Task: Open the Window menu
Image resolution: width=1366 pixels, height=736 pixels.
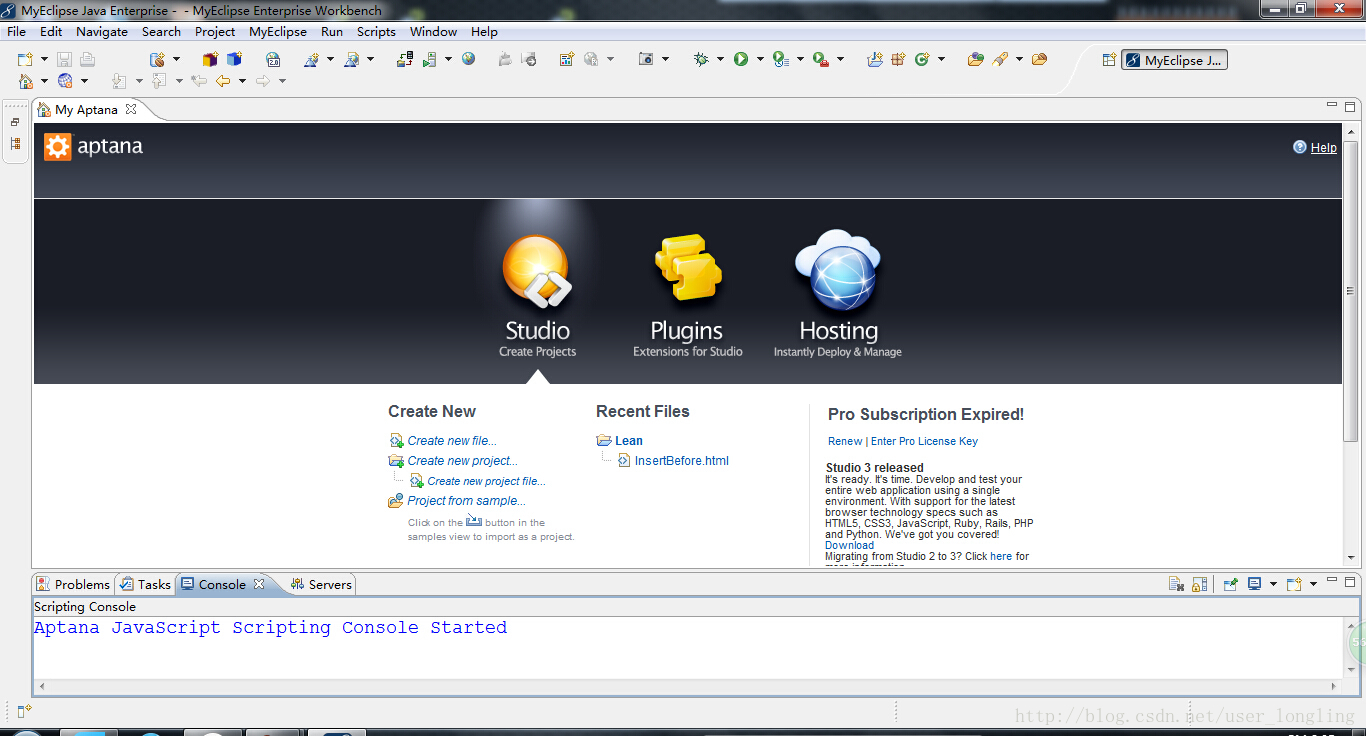Action: 433,32
